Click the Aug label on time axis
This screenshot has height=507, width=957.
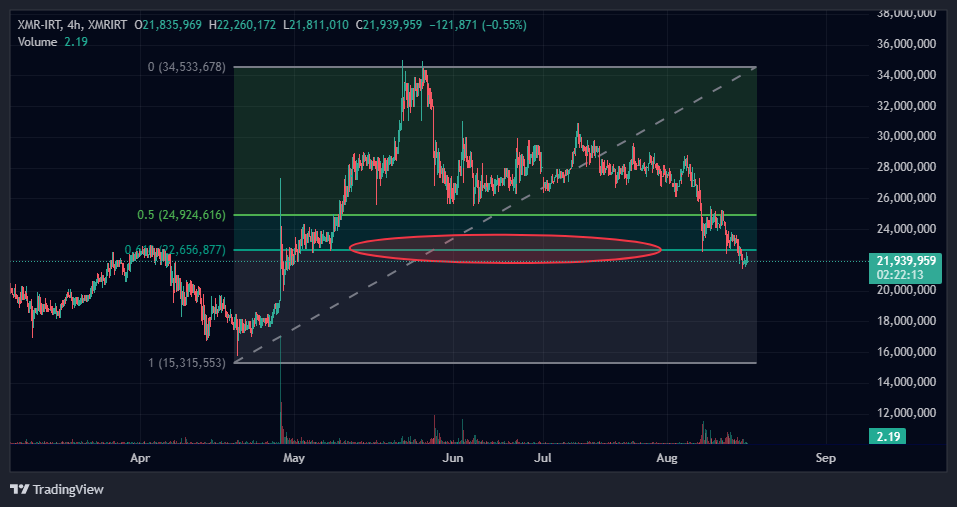pos(667,458)
